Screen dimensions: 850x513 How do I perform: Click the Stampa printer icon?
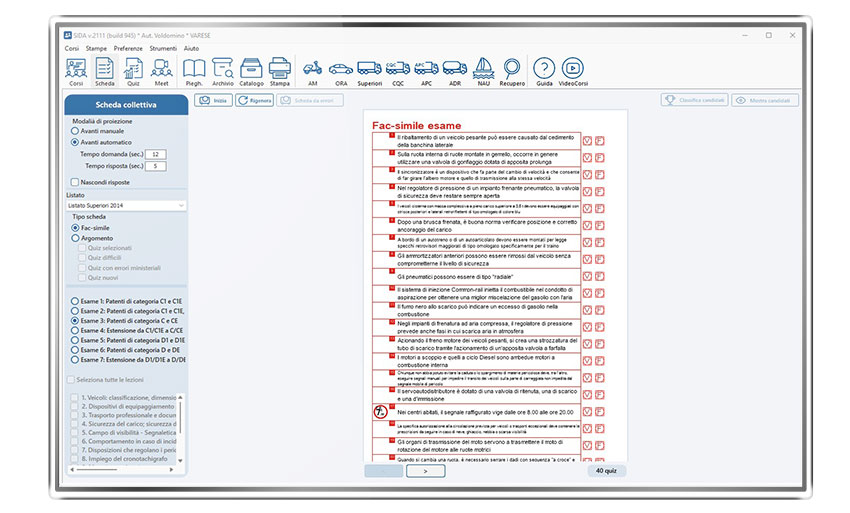coord(279,71)
